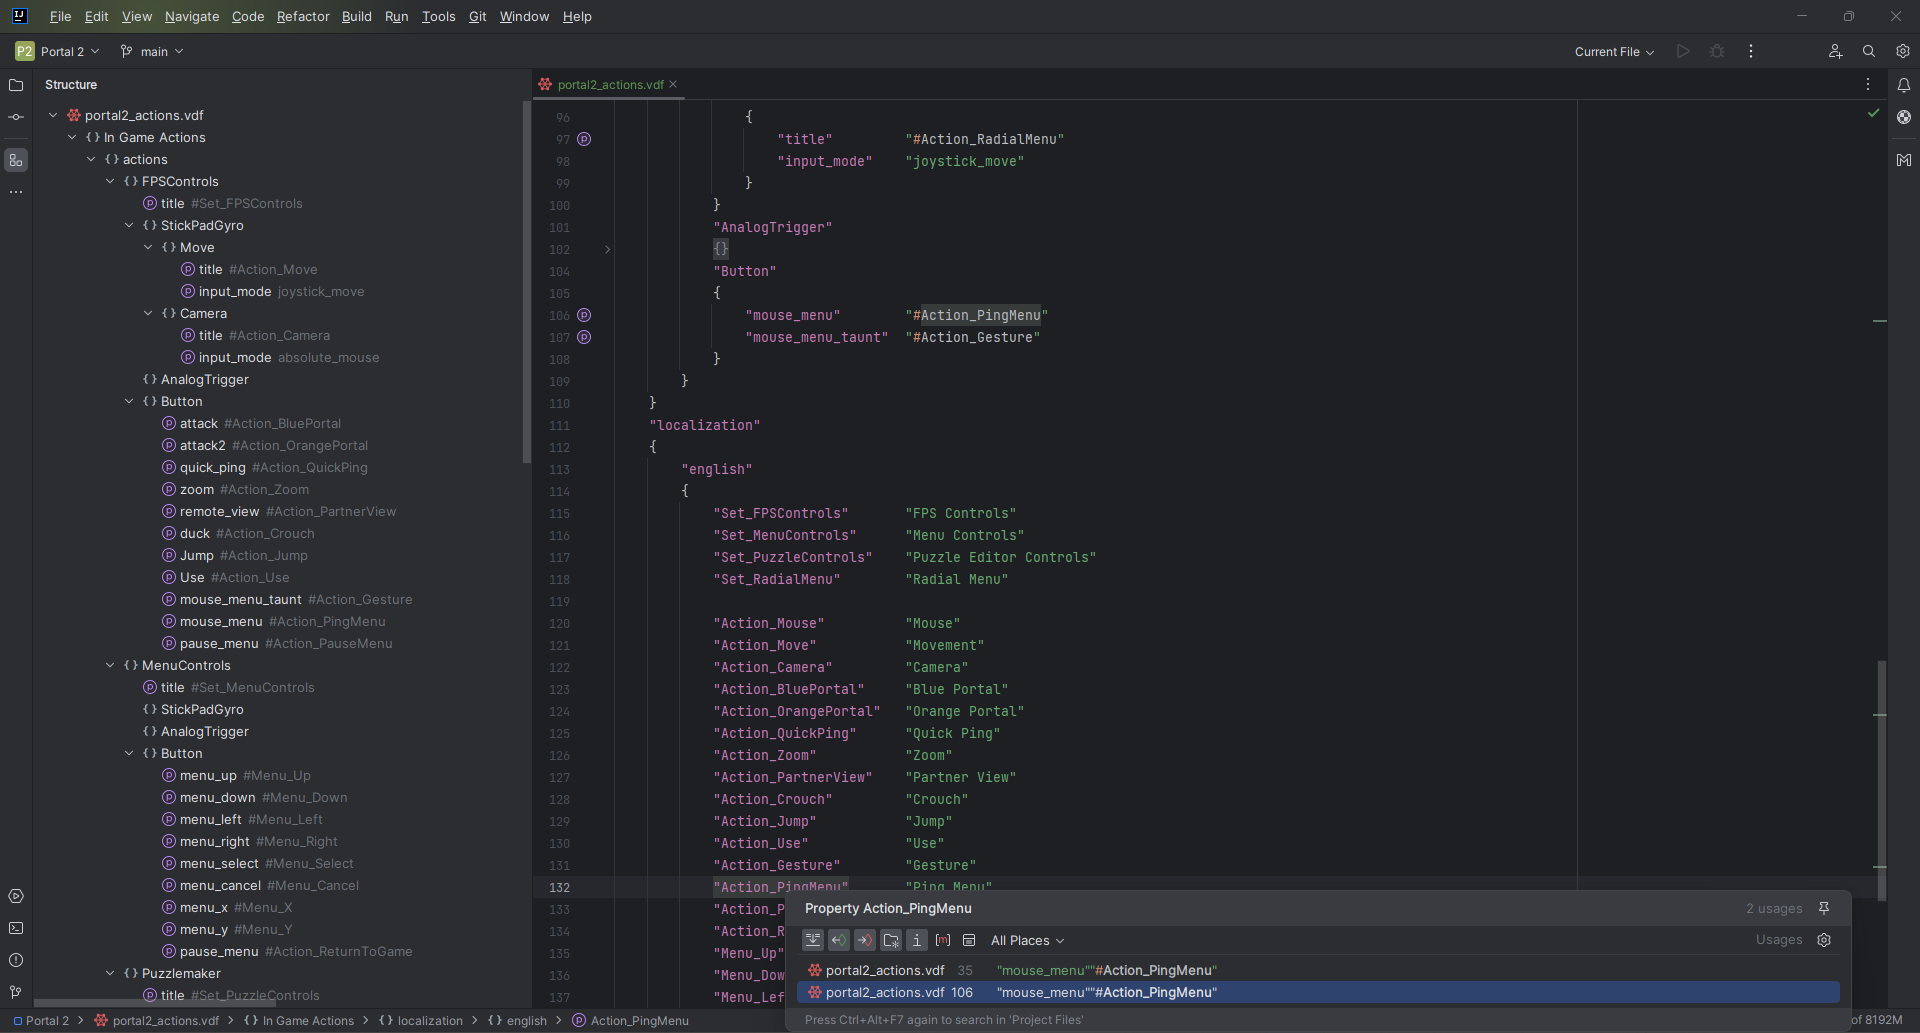Screen dimensions: 1920x1033
Task: Click the Structure tool window icon
Action: pos(16,160)
